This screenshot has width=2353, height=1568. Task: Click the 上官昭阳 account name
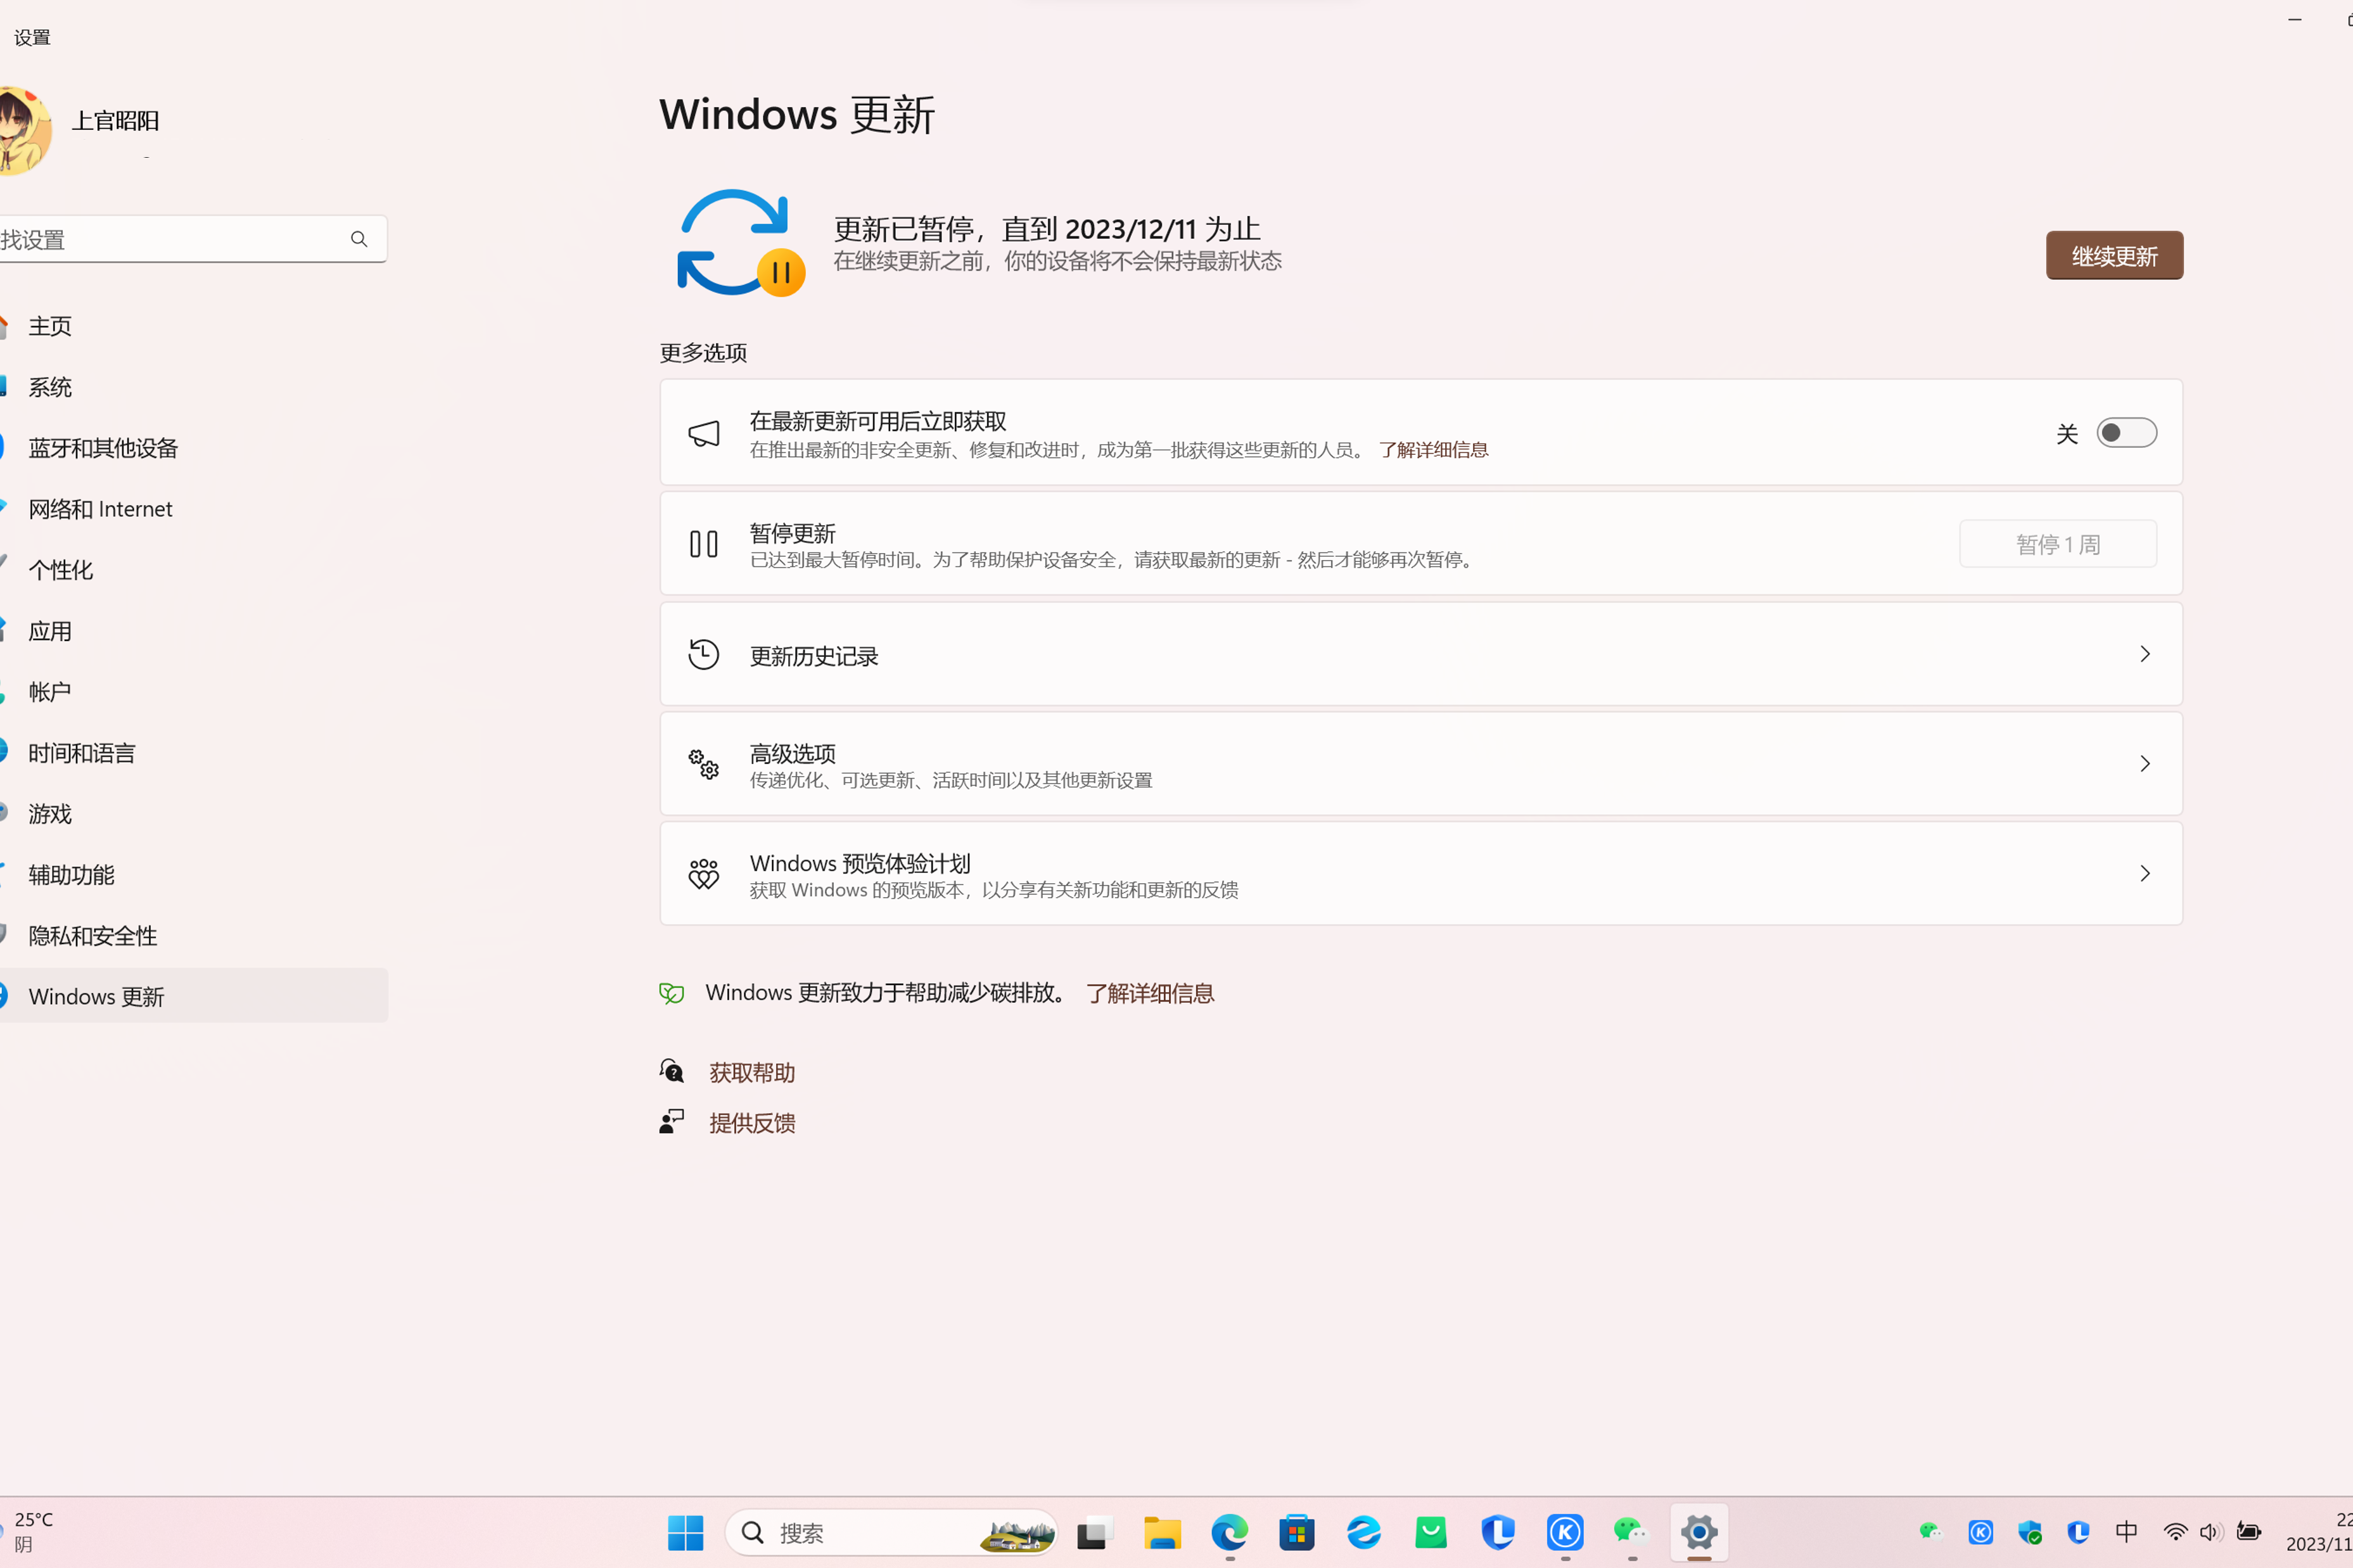pos(116,120)
